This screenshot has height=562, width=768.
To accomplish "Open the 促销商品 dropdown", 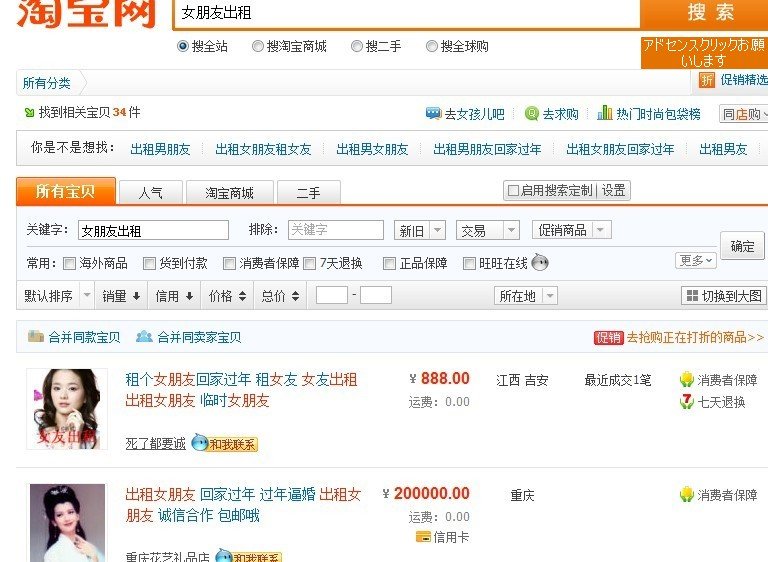I will coord(572,230).
